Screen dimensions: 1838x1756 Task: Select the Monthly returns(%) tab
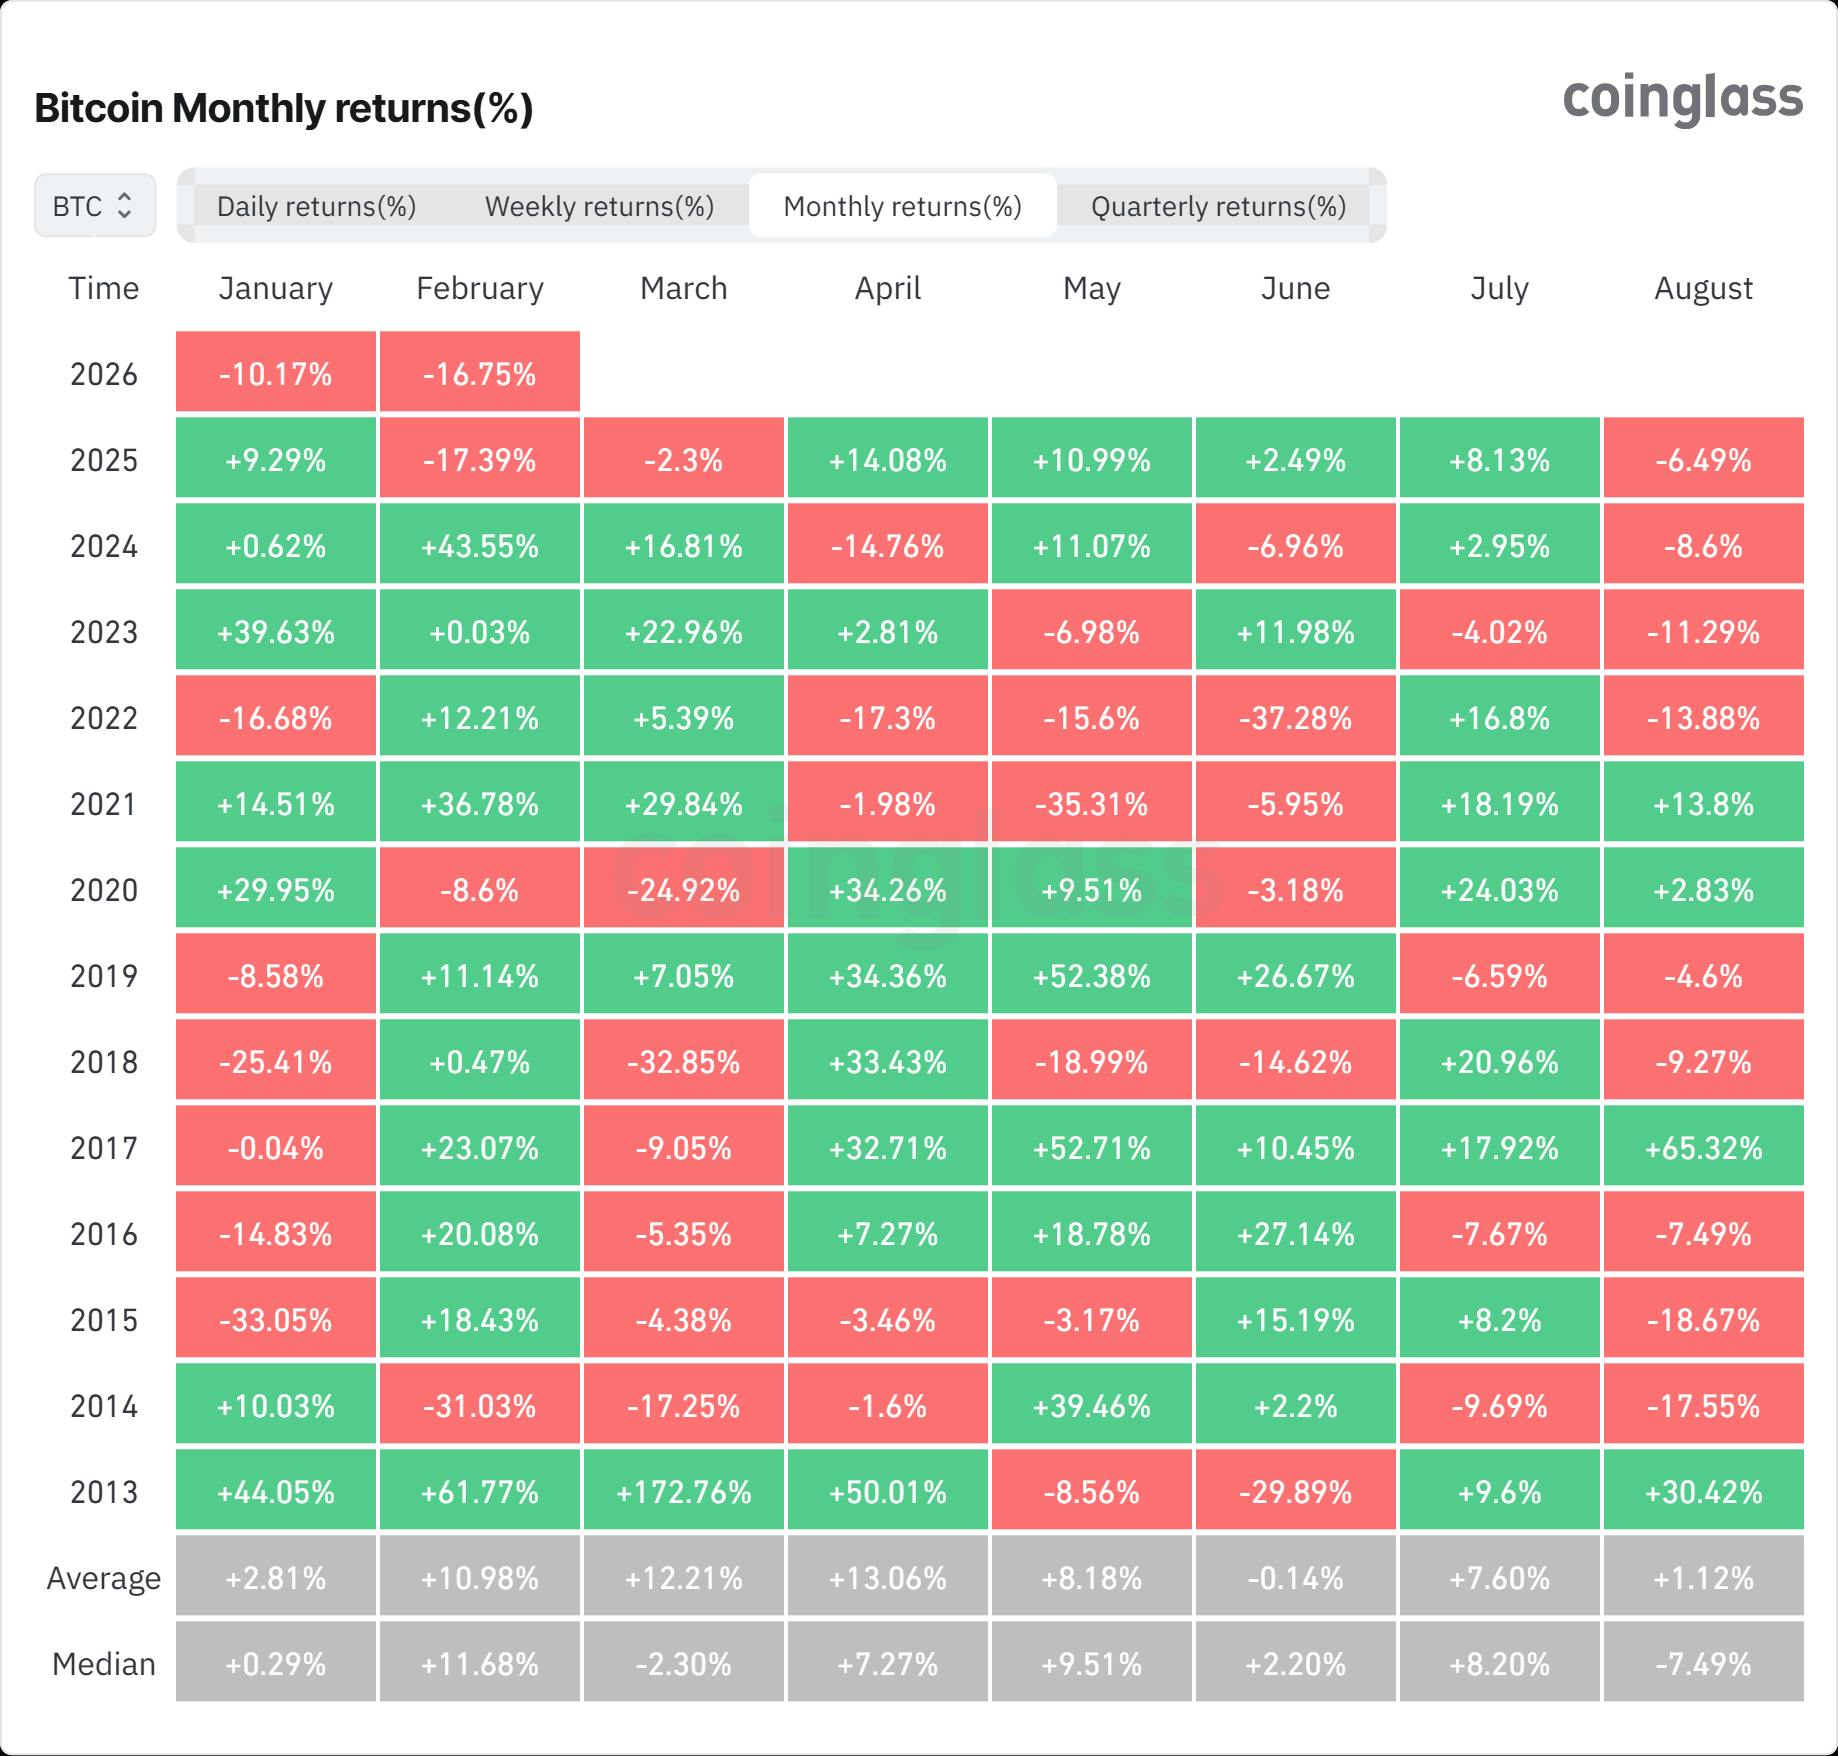[x=902, y=206]
